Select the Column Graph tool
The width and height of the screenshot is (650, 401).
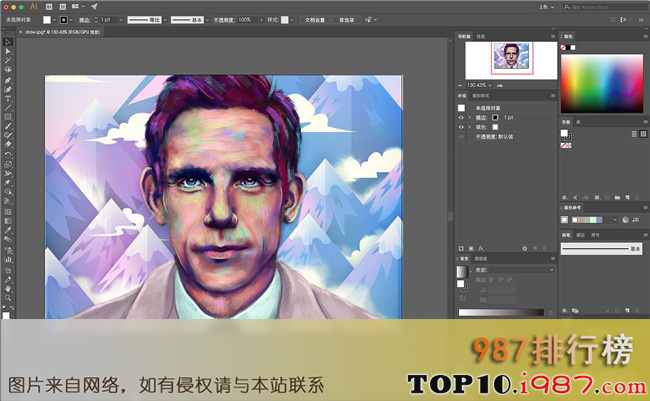tap(8, 260)
